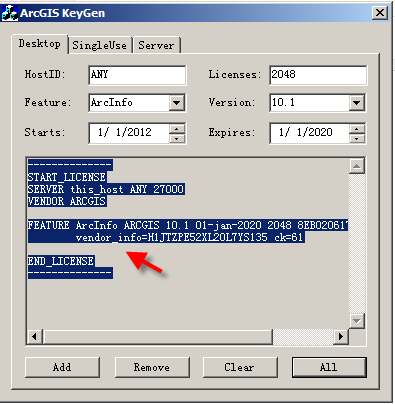Click the Version label
The width and height of the screenshot is (395, 404).
(232, 102)
